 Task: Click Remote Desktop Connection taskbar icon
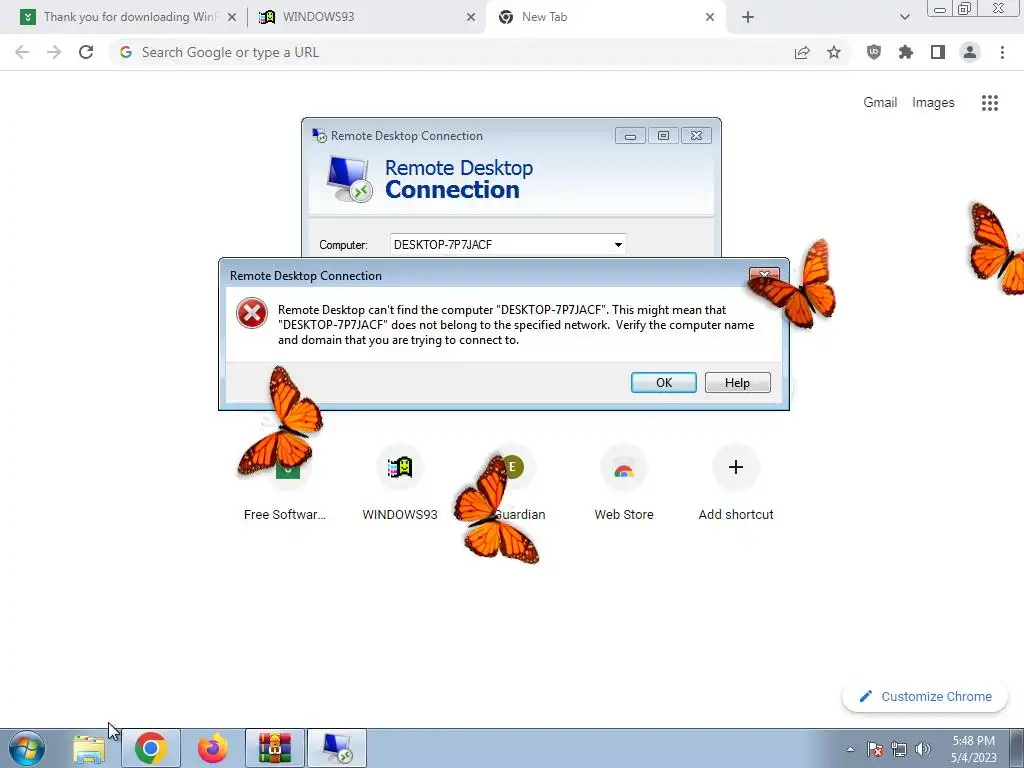(x=337, y=748)
